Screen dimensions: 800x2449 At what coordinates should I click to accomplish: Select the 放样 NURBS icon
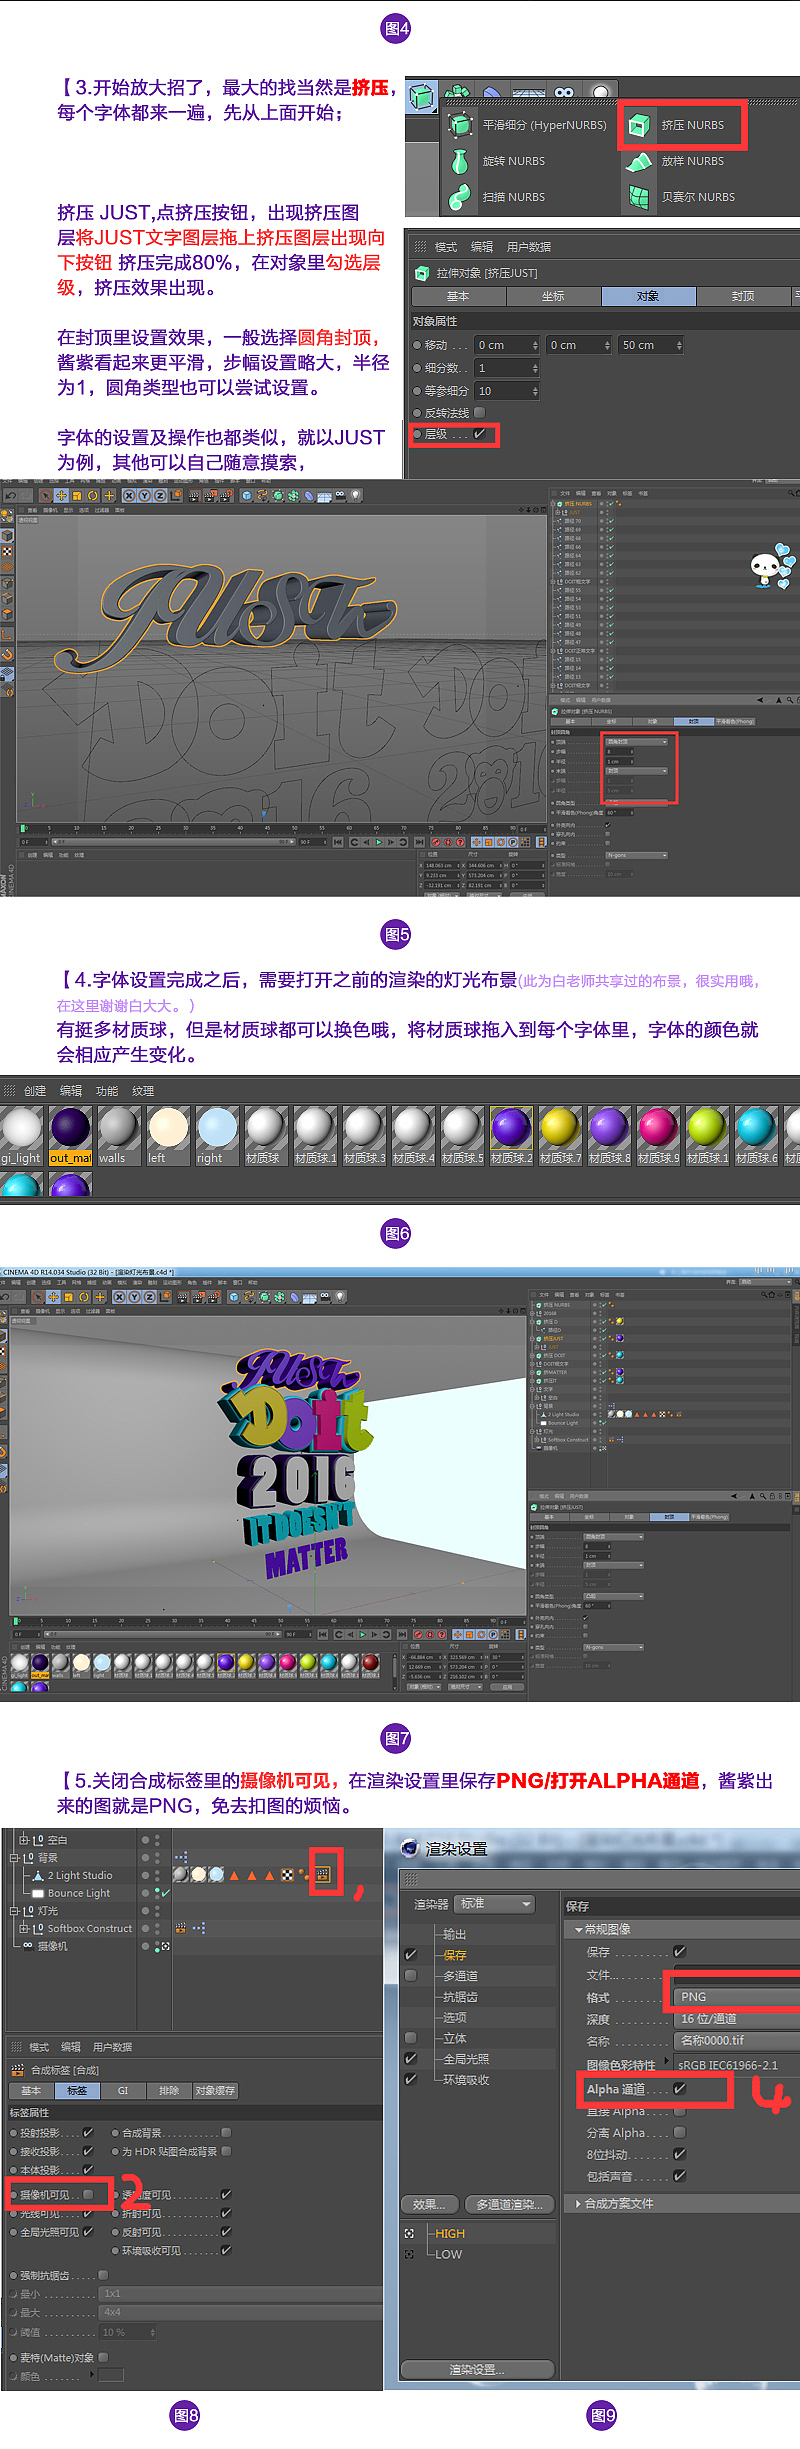(638, 161)
